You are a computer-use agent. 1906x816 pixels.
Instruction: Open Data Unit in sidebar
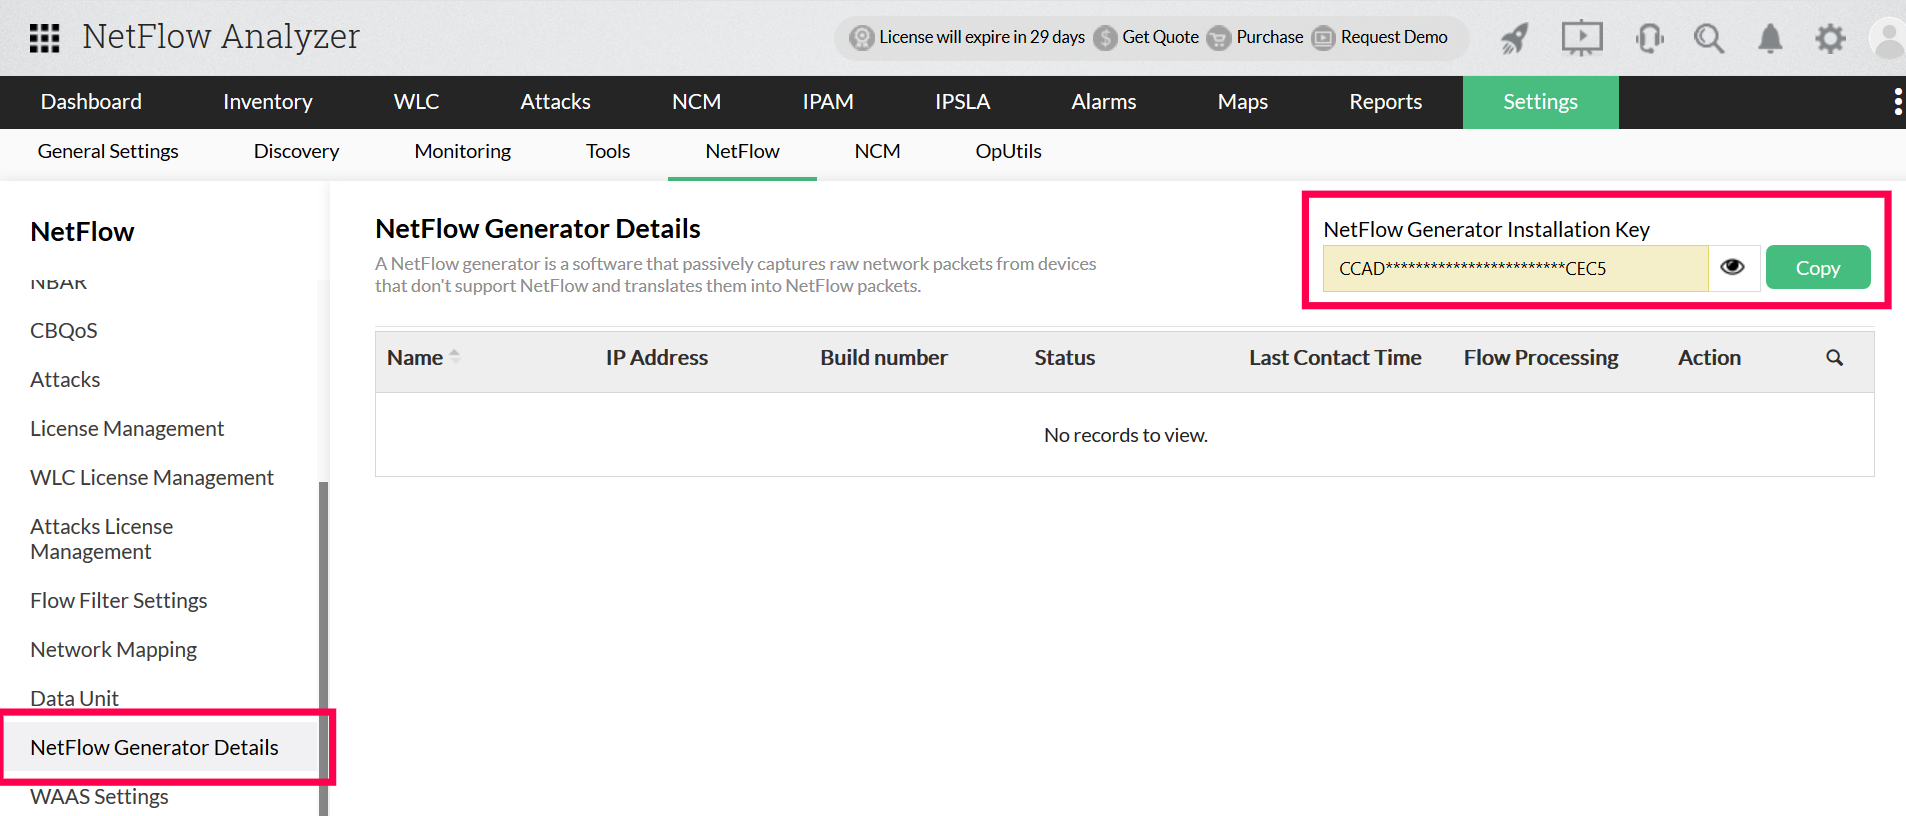(x=74, y=698)
